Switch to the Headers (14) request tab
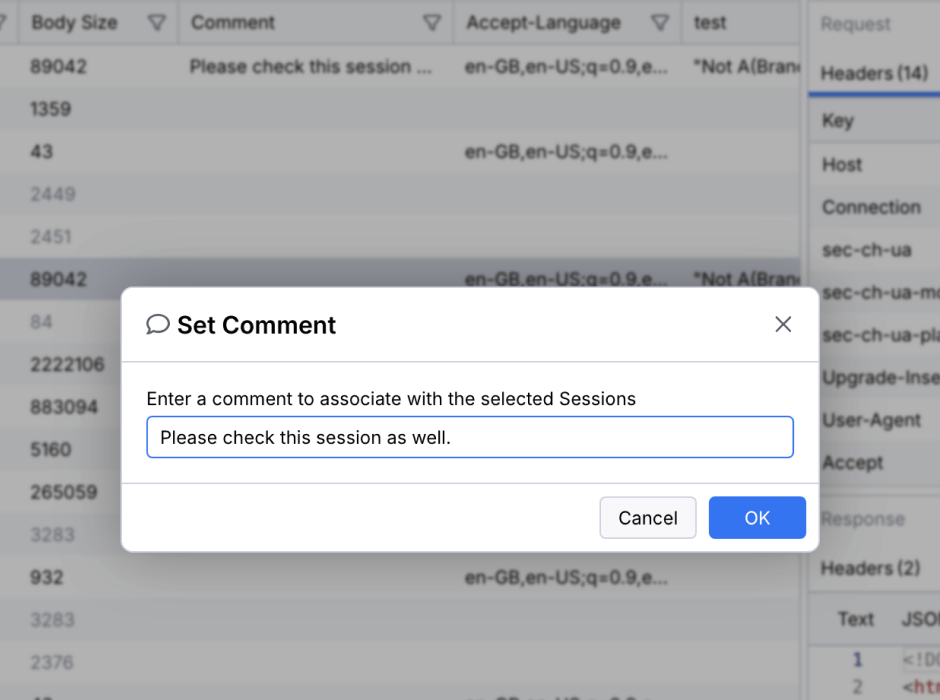 point(874,73)
